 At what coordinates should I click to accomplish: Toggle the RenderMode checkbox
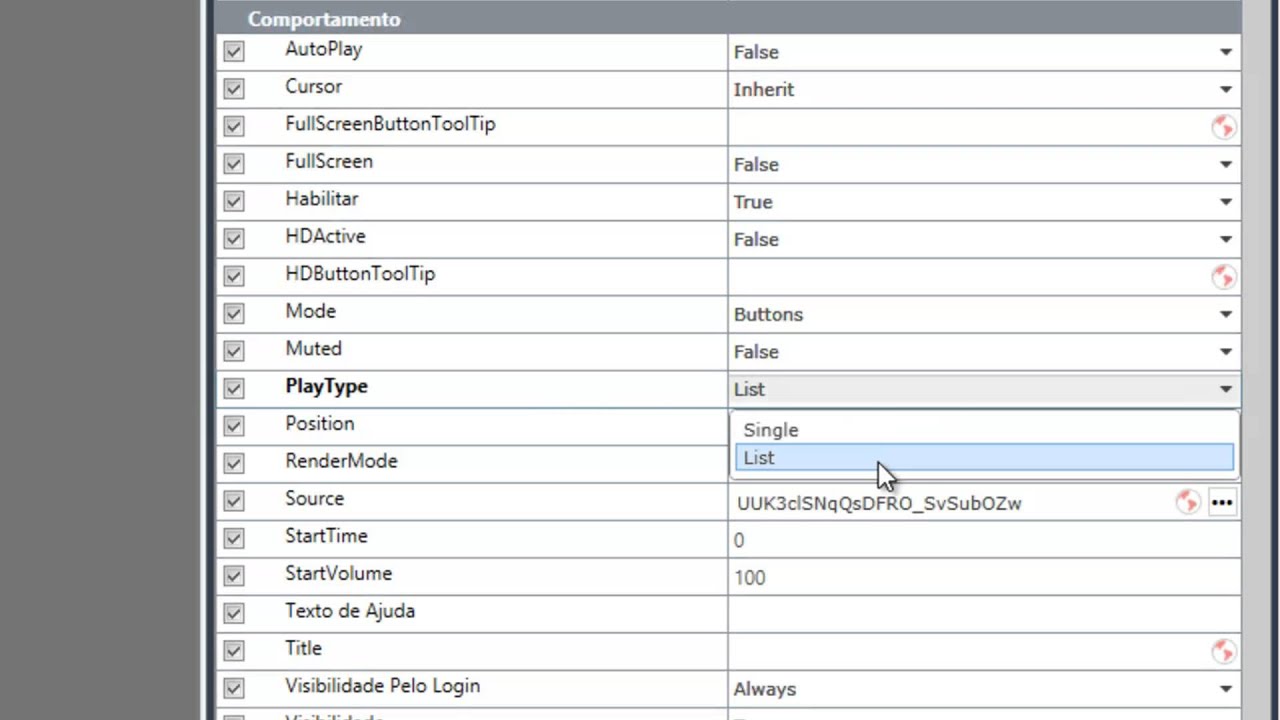(x=234, y=464)
